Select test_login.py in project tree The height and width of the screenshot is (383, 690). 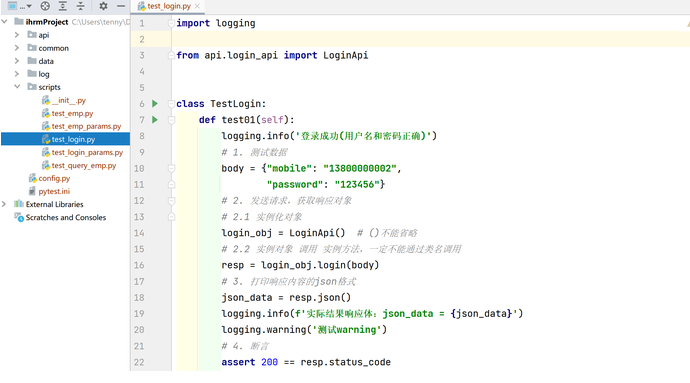point(73,139)
